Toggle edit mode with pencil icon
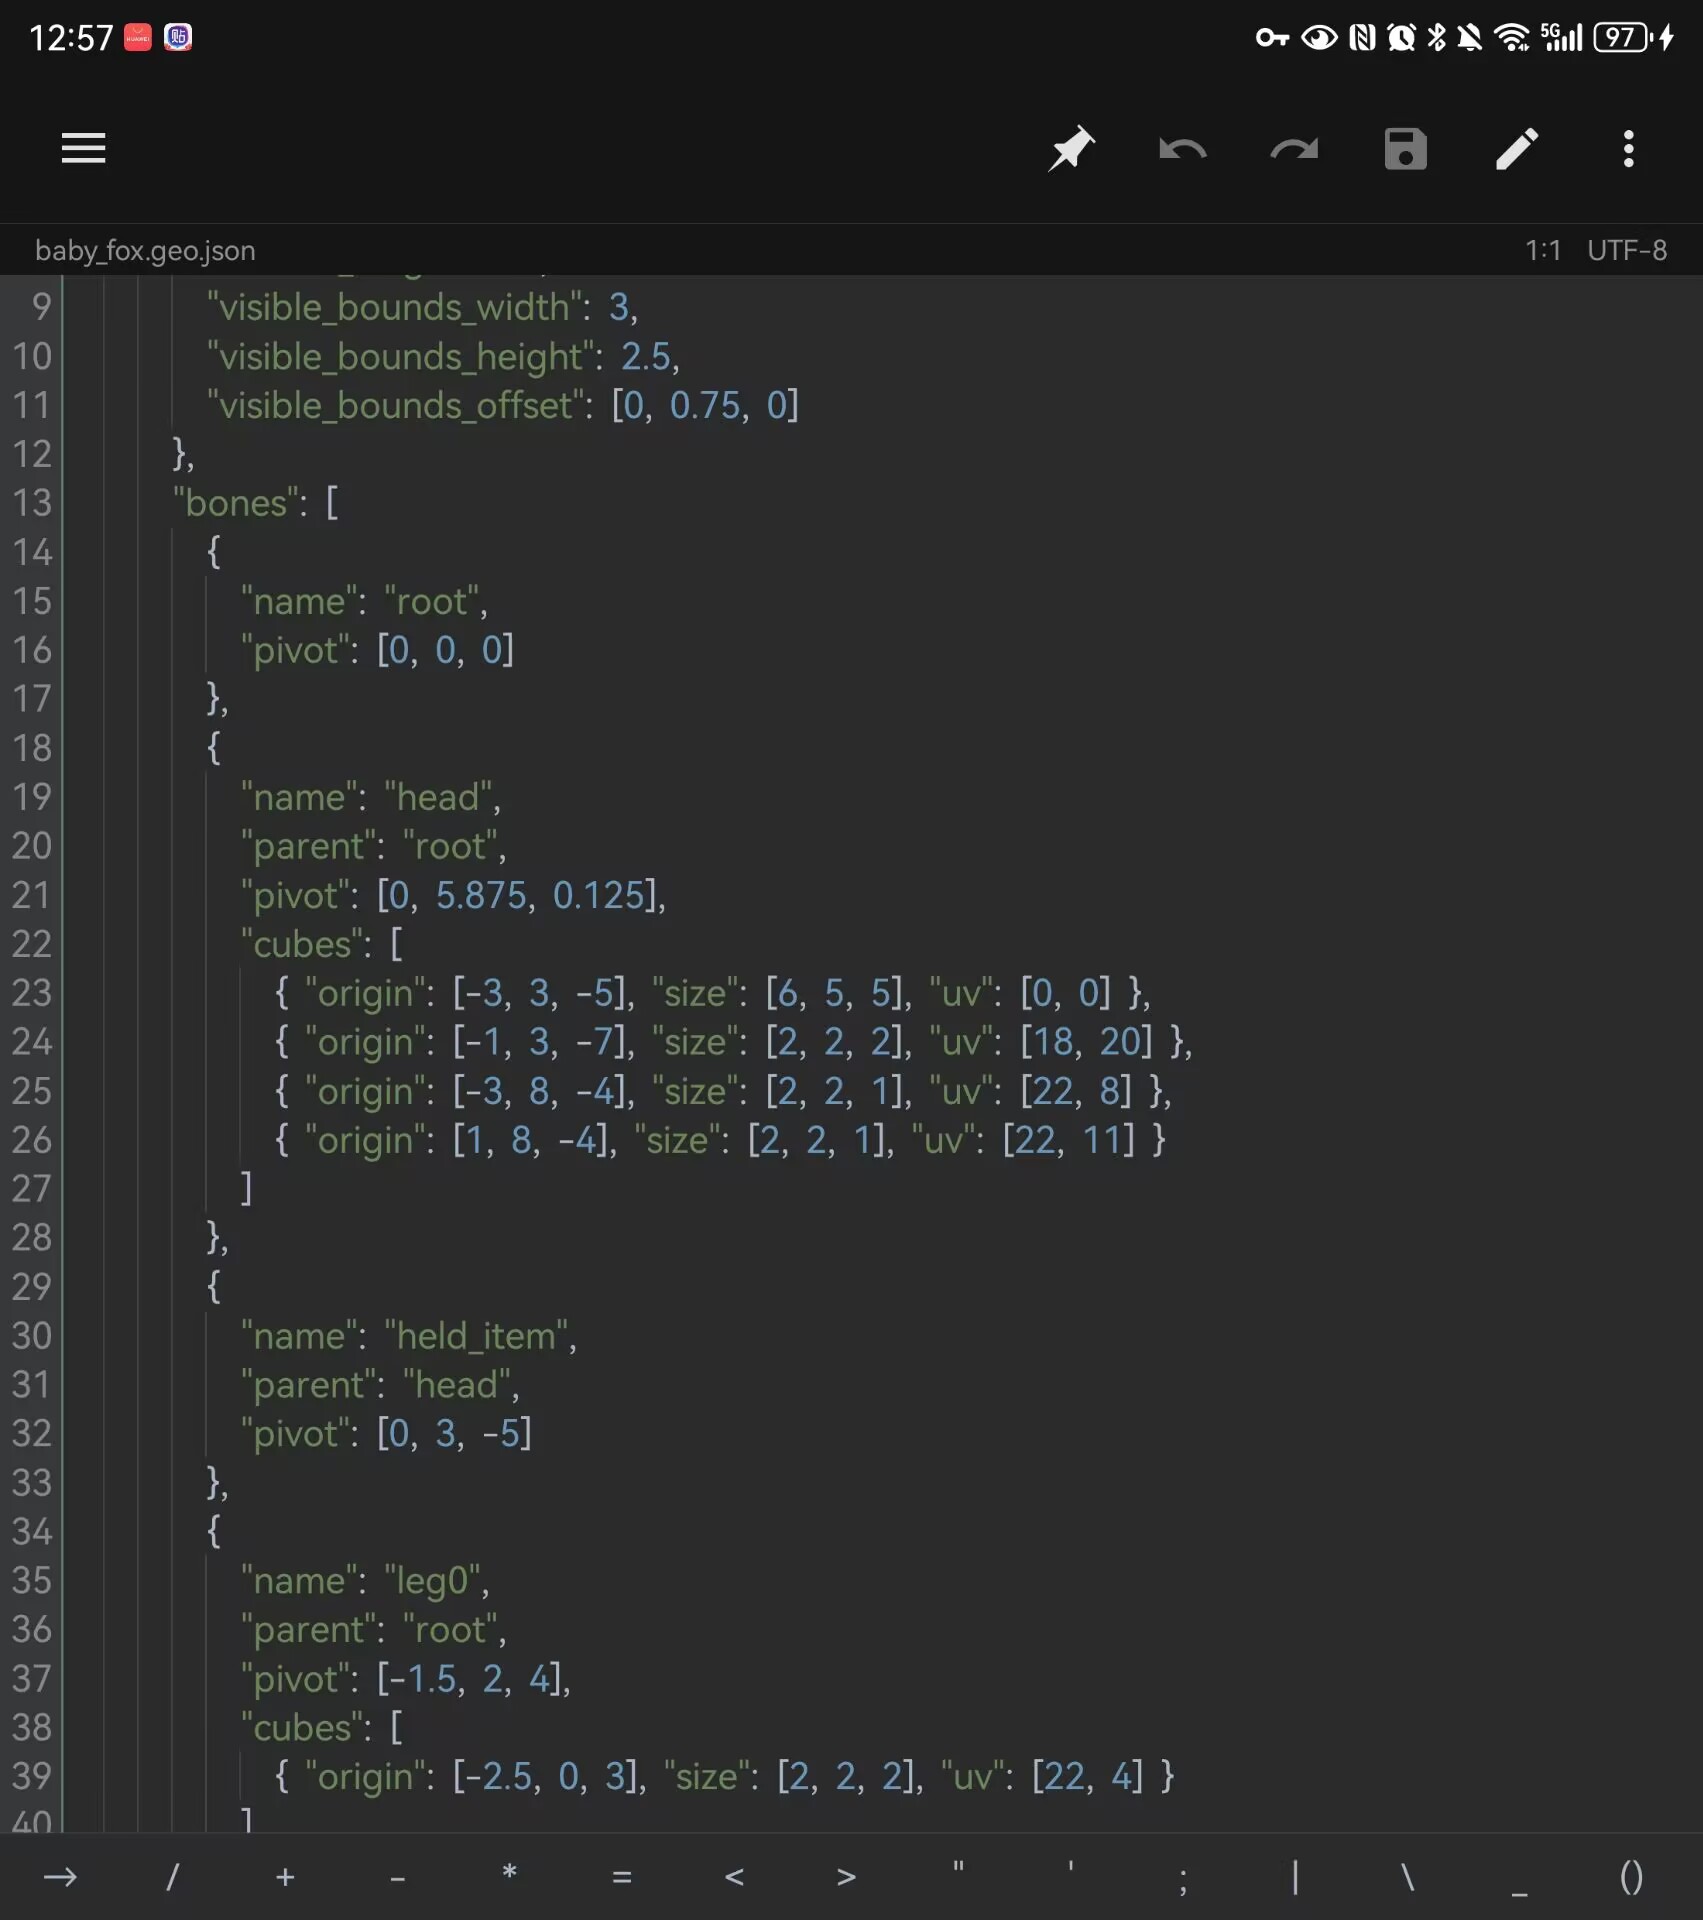1703x1920 pixels. click(1517, 149)
